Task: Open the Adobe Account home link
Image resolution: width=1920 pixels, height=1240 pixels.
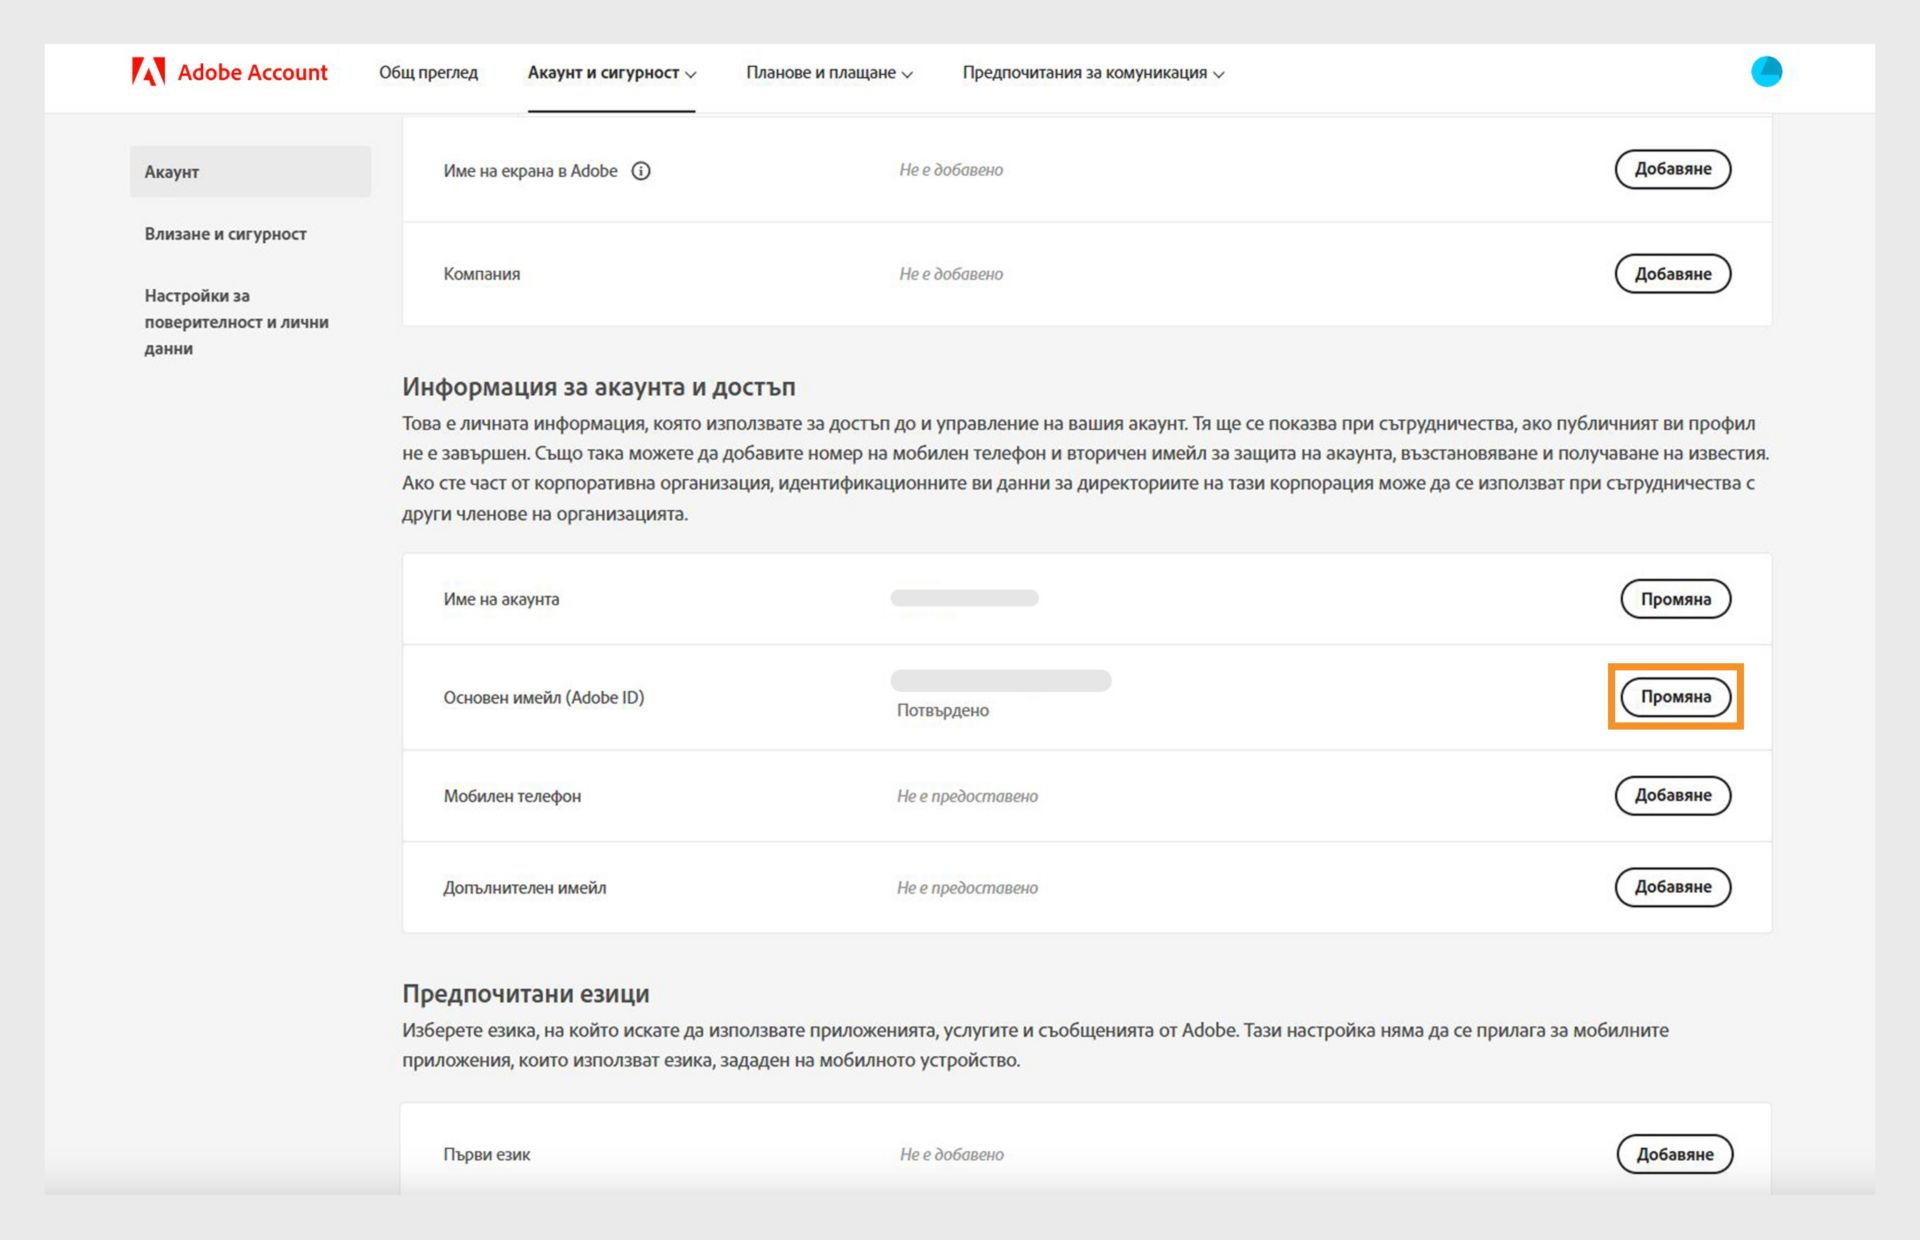Action: click(252, 72)
